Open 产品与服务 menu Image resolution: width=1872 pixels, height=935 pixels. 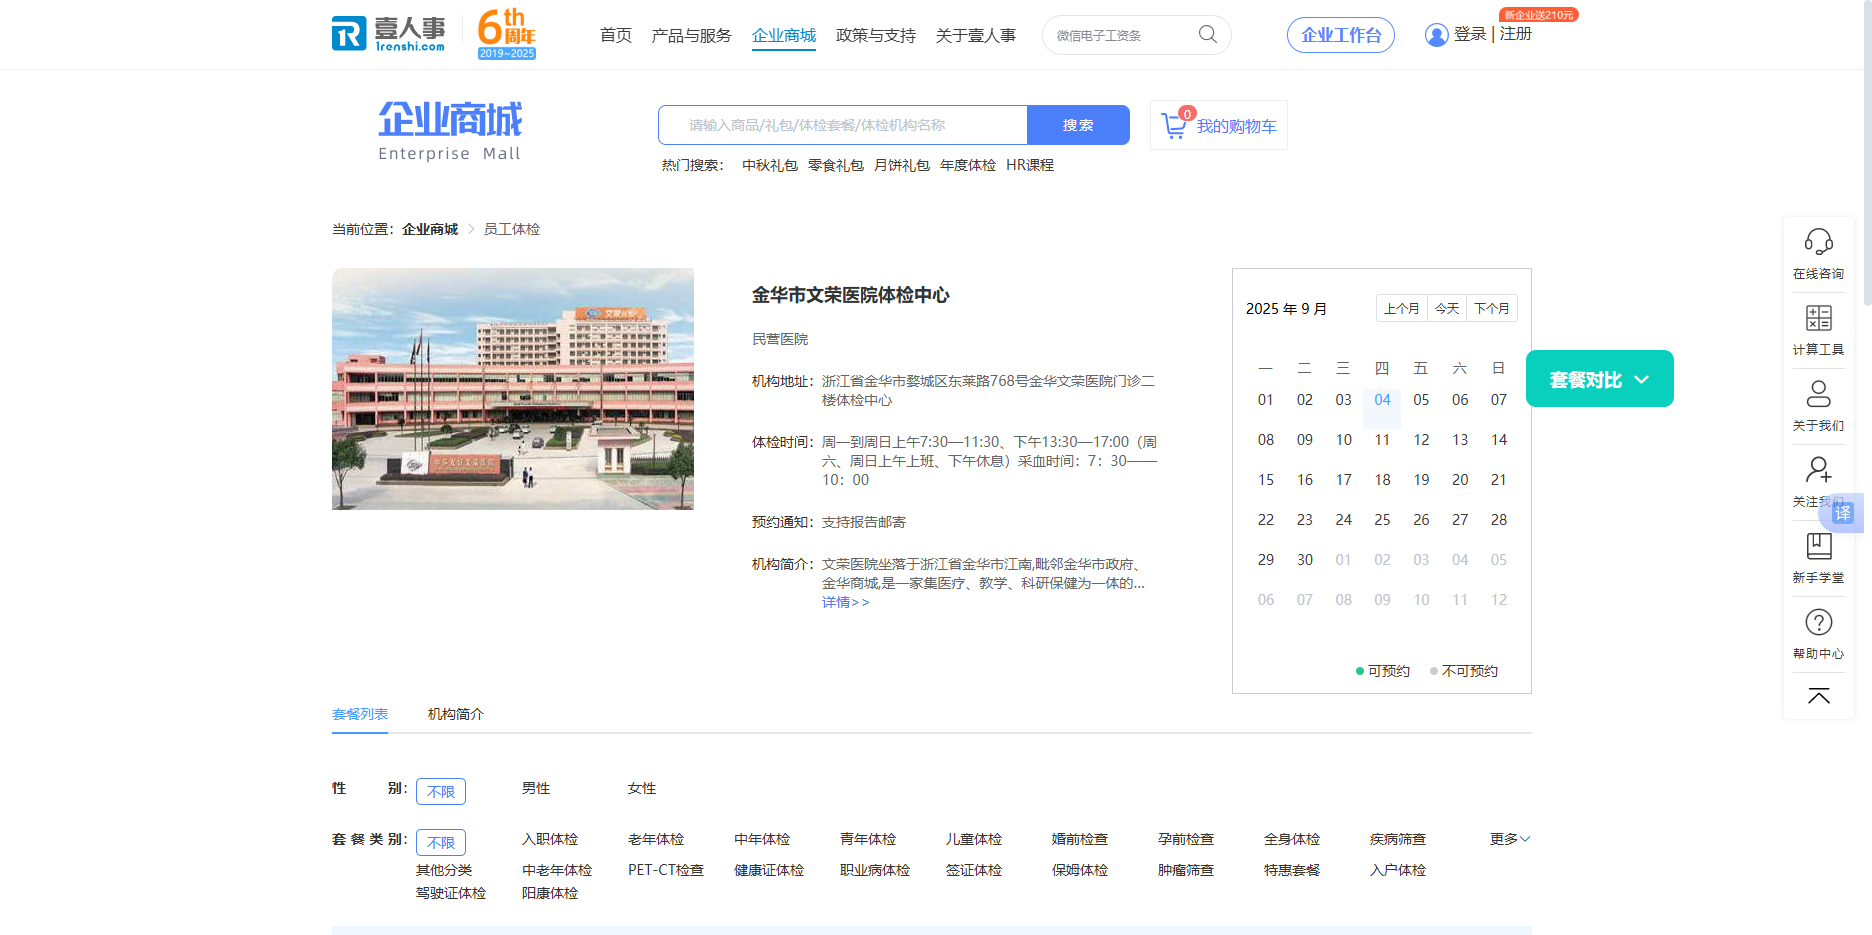pyautogui.click(x=691, y=35)
